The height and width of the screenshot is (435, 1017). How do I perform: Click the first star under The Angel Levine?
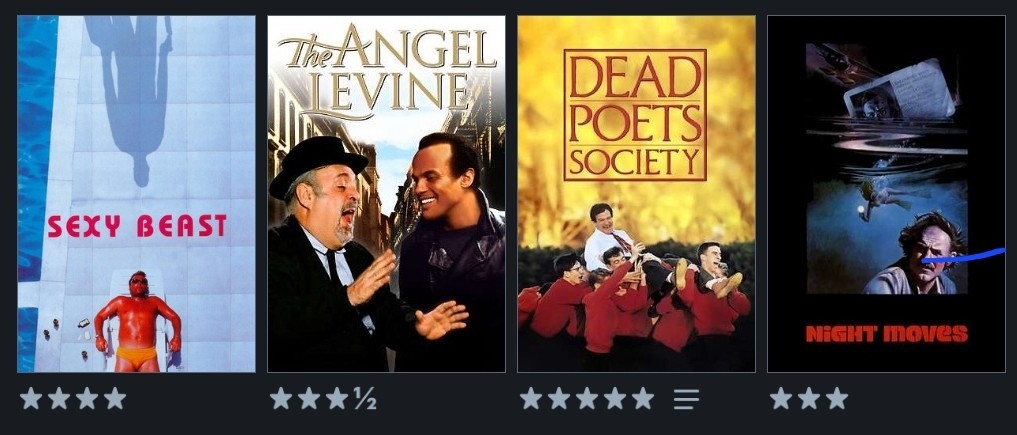[281, 398]
